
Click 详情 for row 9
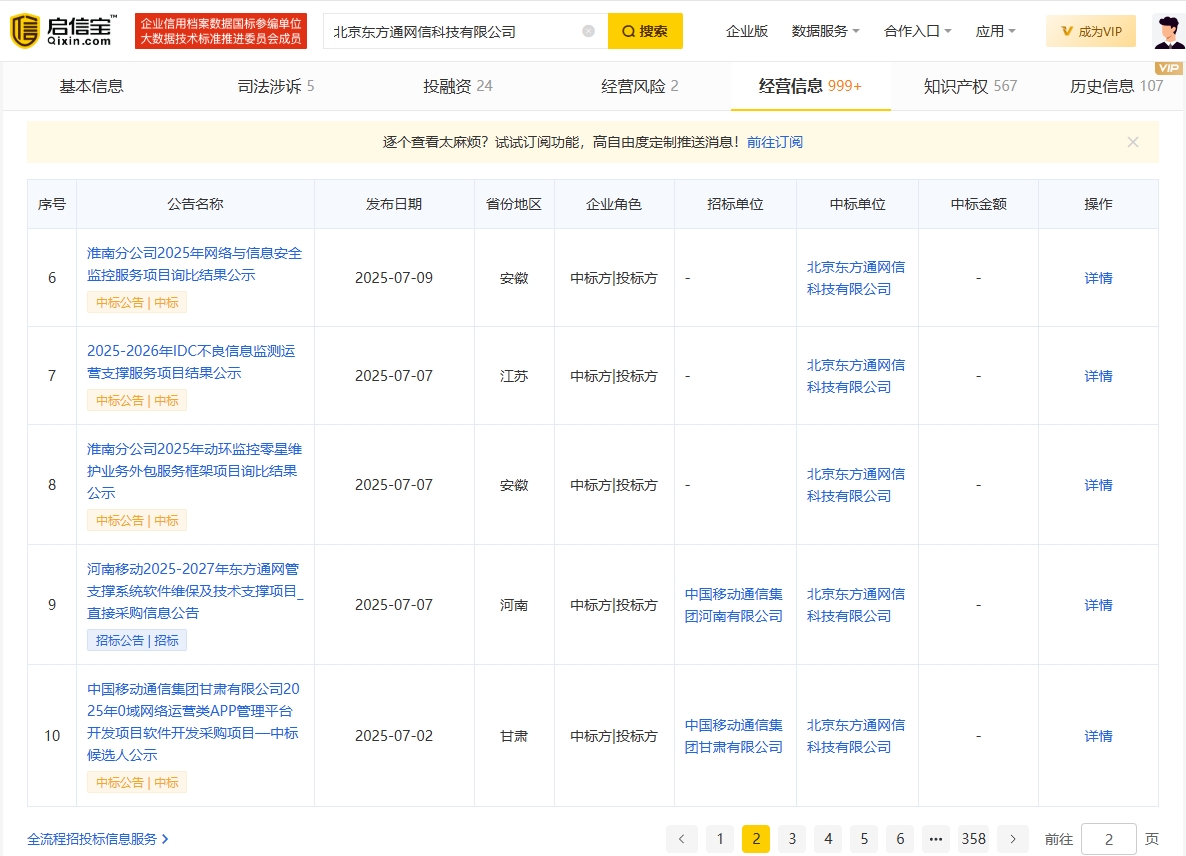click(x=1098, y=605)
